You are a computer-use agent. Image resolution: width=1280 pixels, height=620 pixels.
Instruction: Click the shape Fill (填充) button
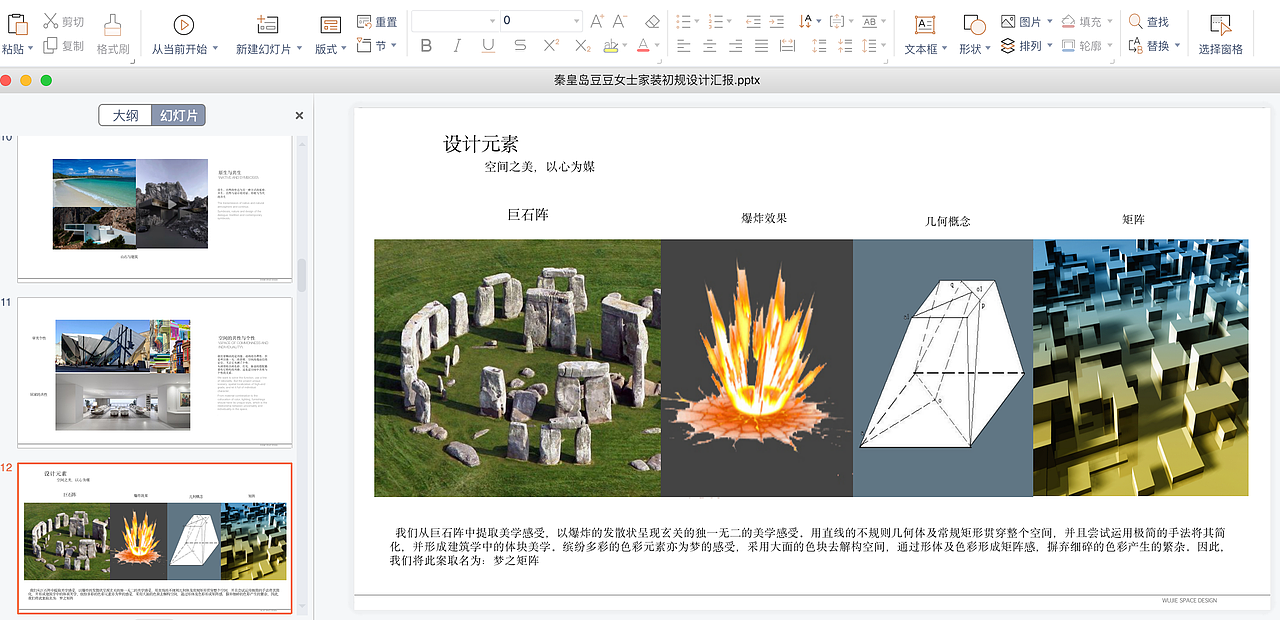(x=1085, y=21)
